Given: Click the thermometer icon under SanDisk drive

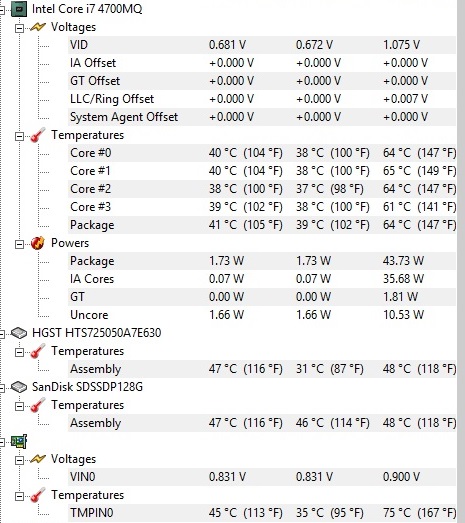Looking at the screenshot, I should click(x=37, y=405).
